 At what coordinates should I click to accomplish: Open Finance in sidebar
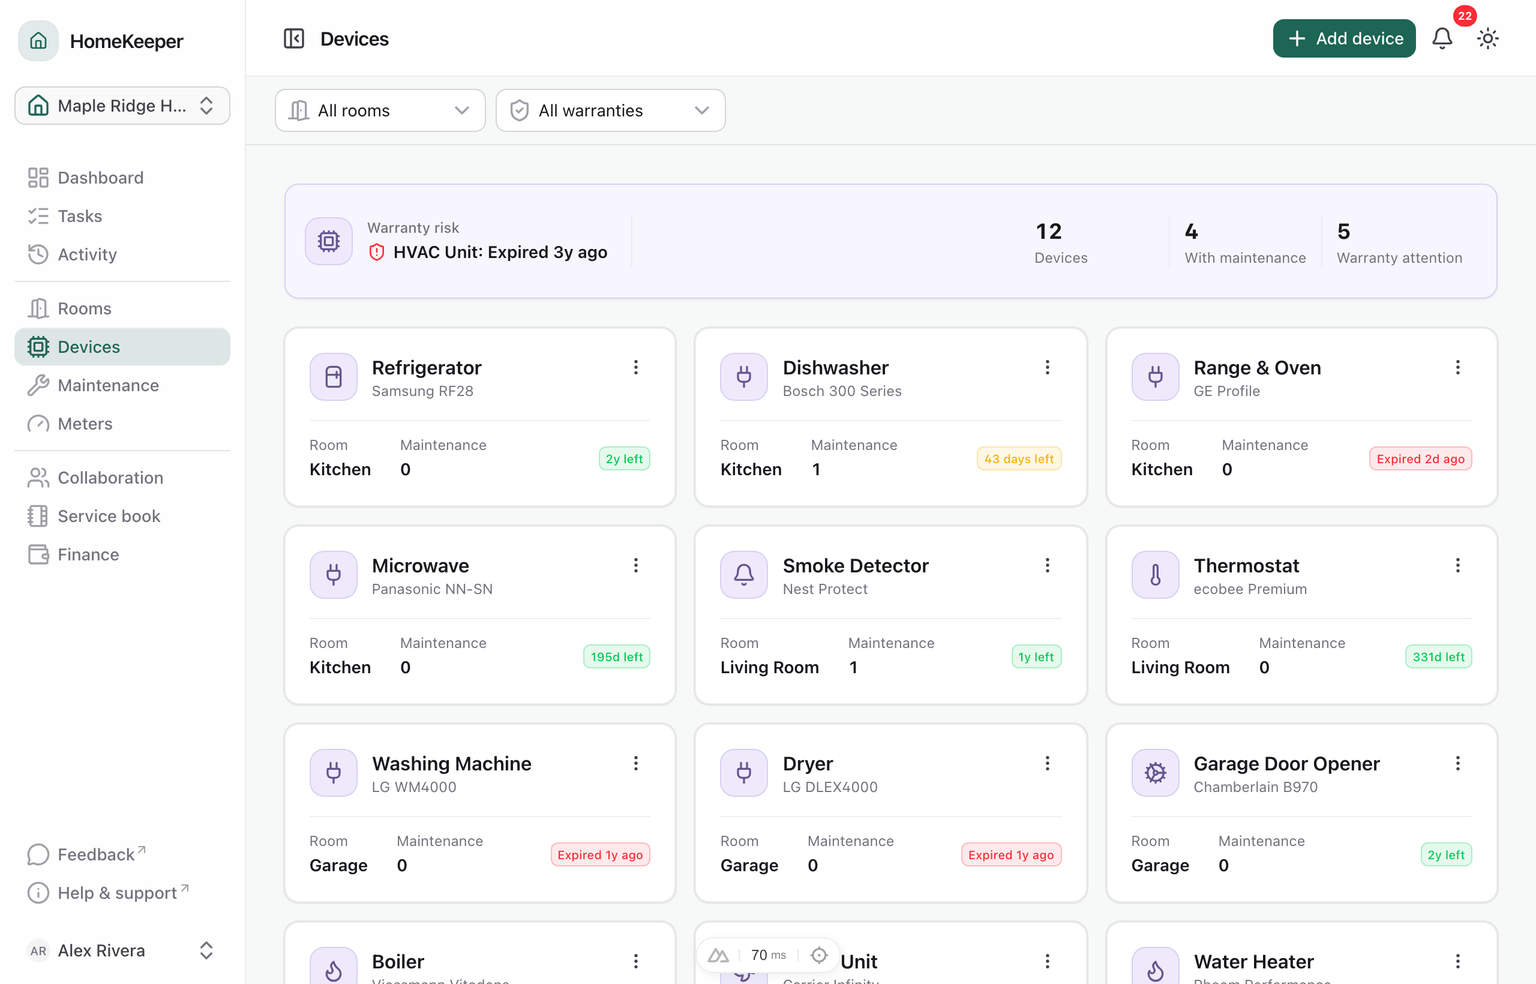[122, 555]
